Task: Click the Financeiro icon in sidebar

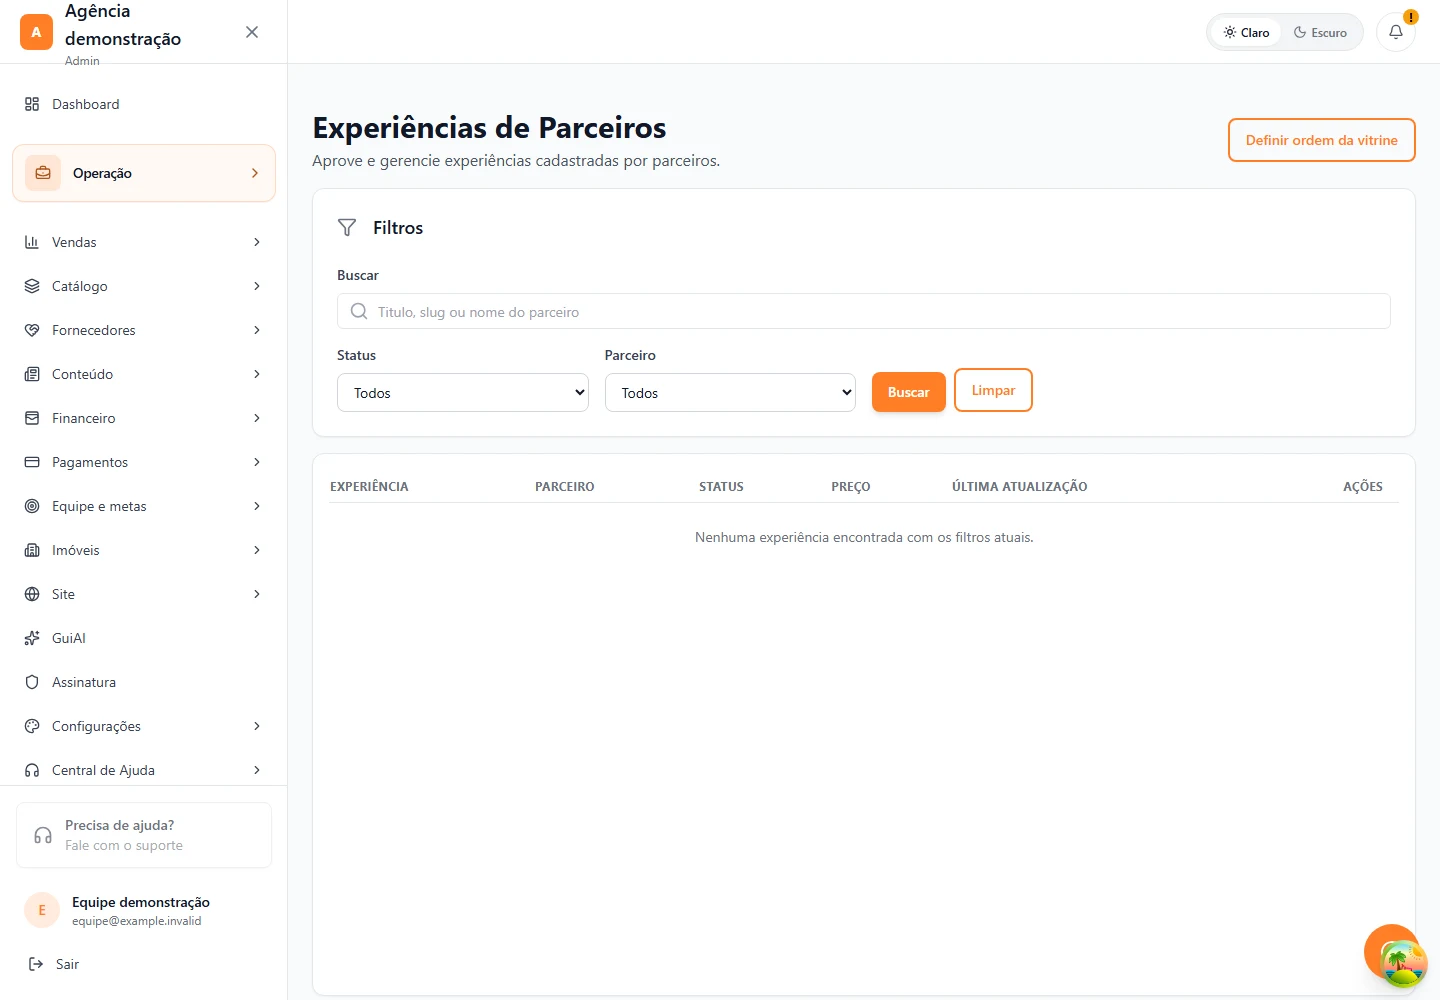Action: 32,418
